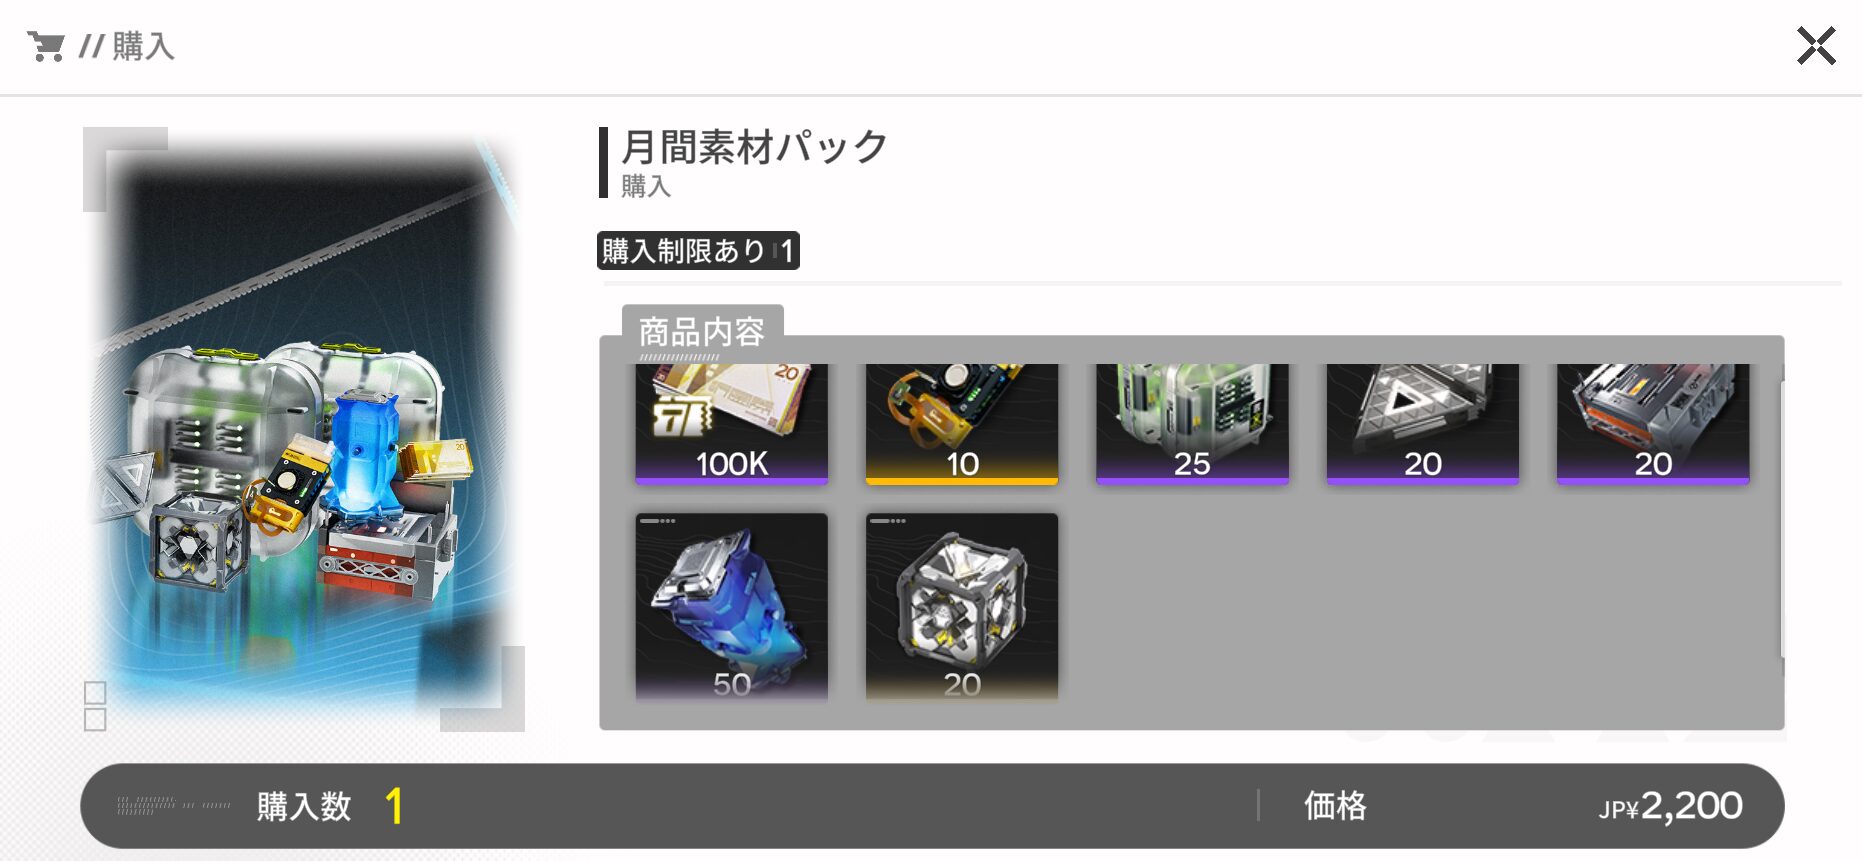Click the 月間素材パック title text
1862x861 pixels.
click(x=754, y=147)
